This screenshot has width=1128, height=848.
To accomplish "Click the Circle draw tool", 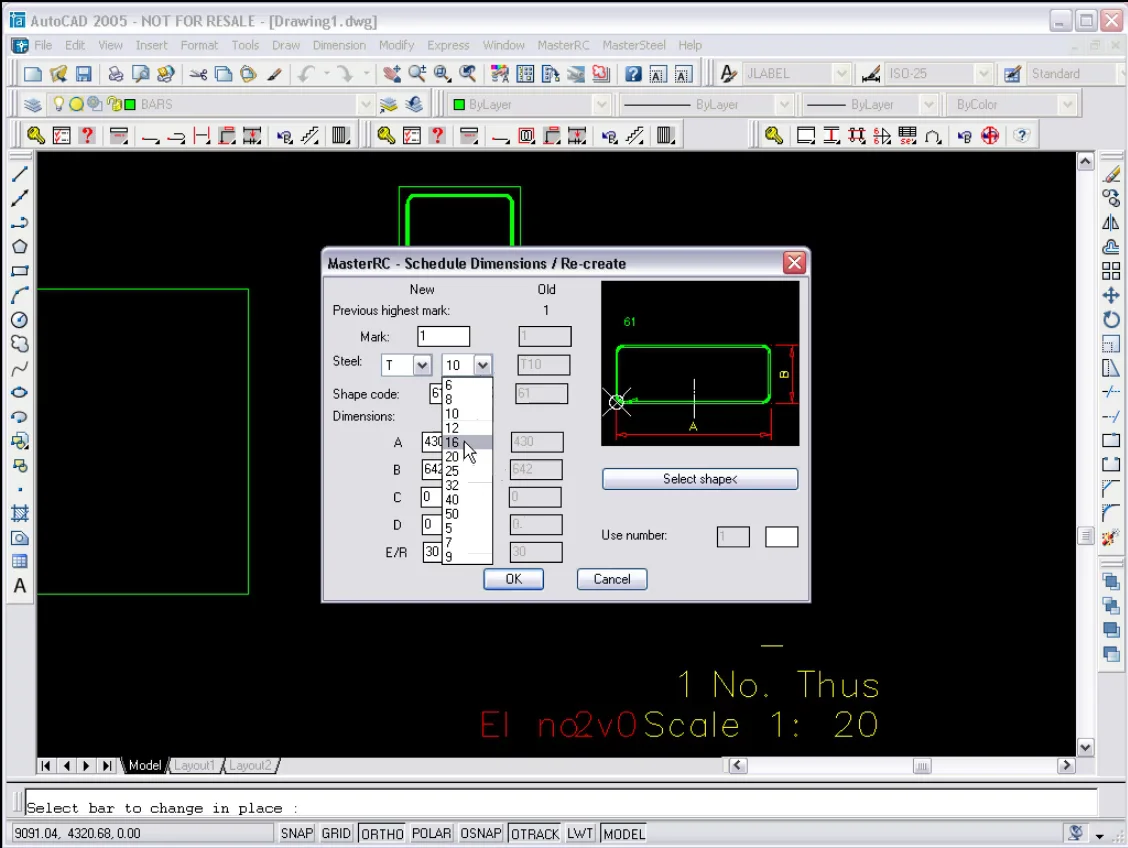I will click(x=19, y=320).
